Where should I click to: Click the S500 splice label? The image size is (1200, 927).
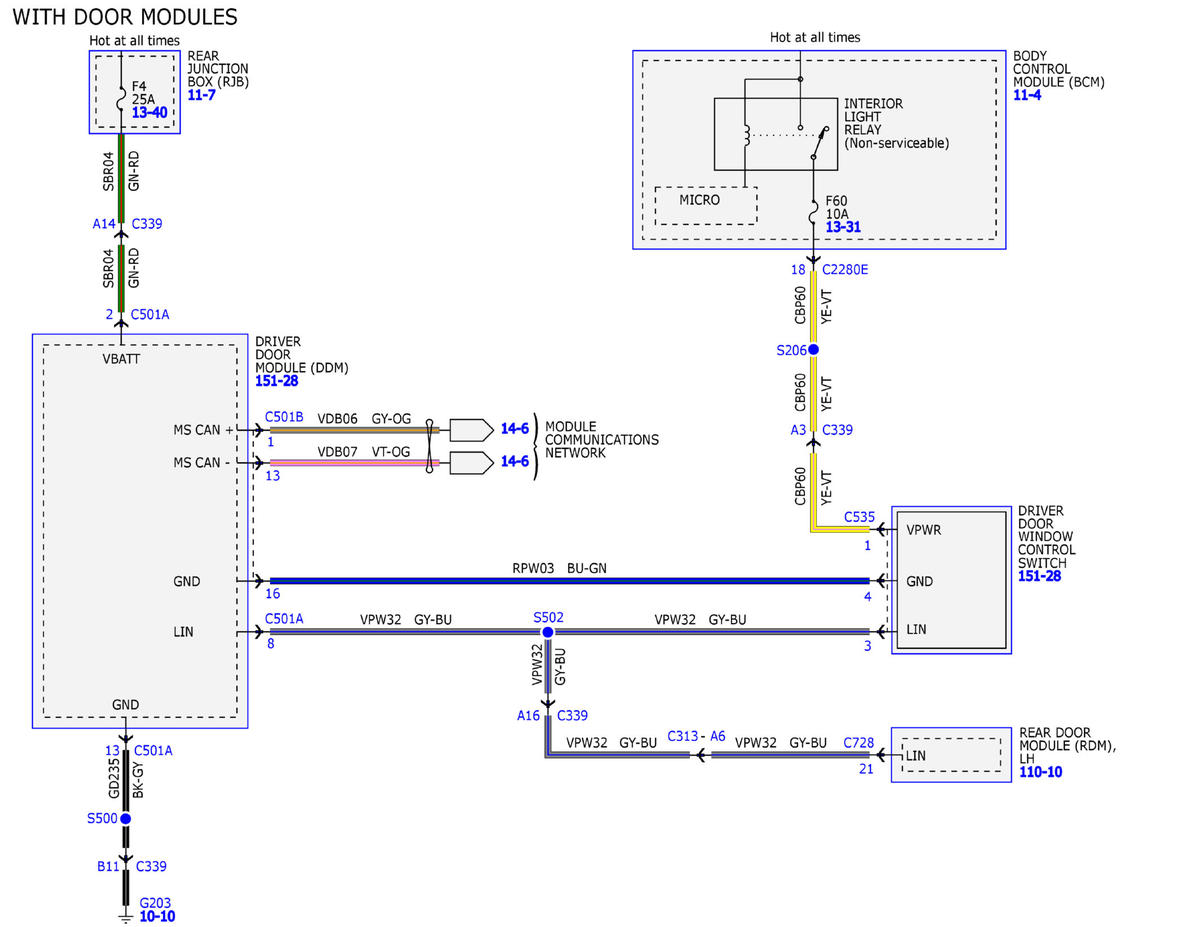tap(103, 818)
